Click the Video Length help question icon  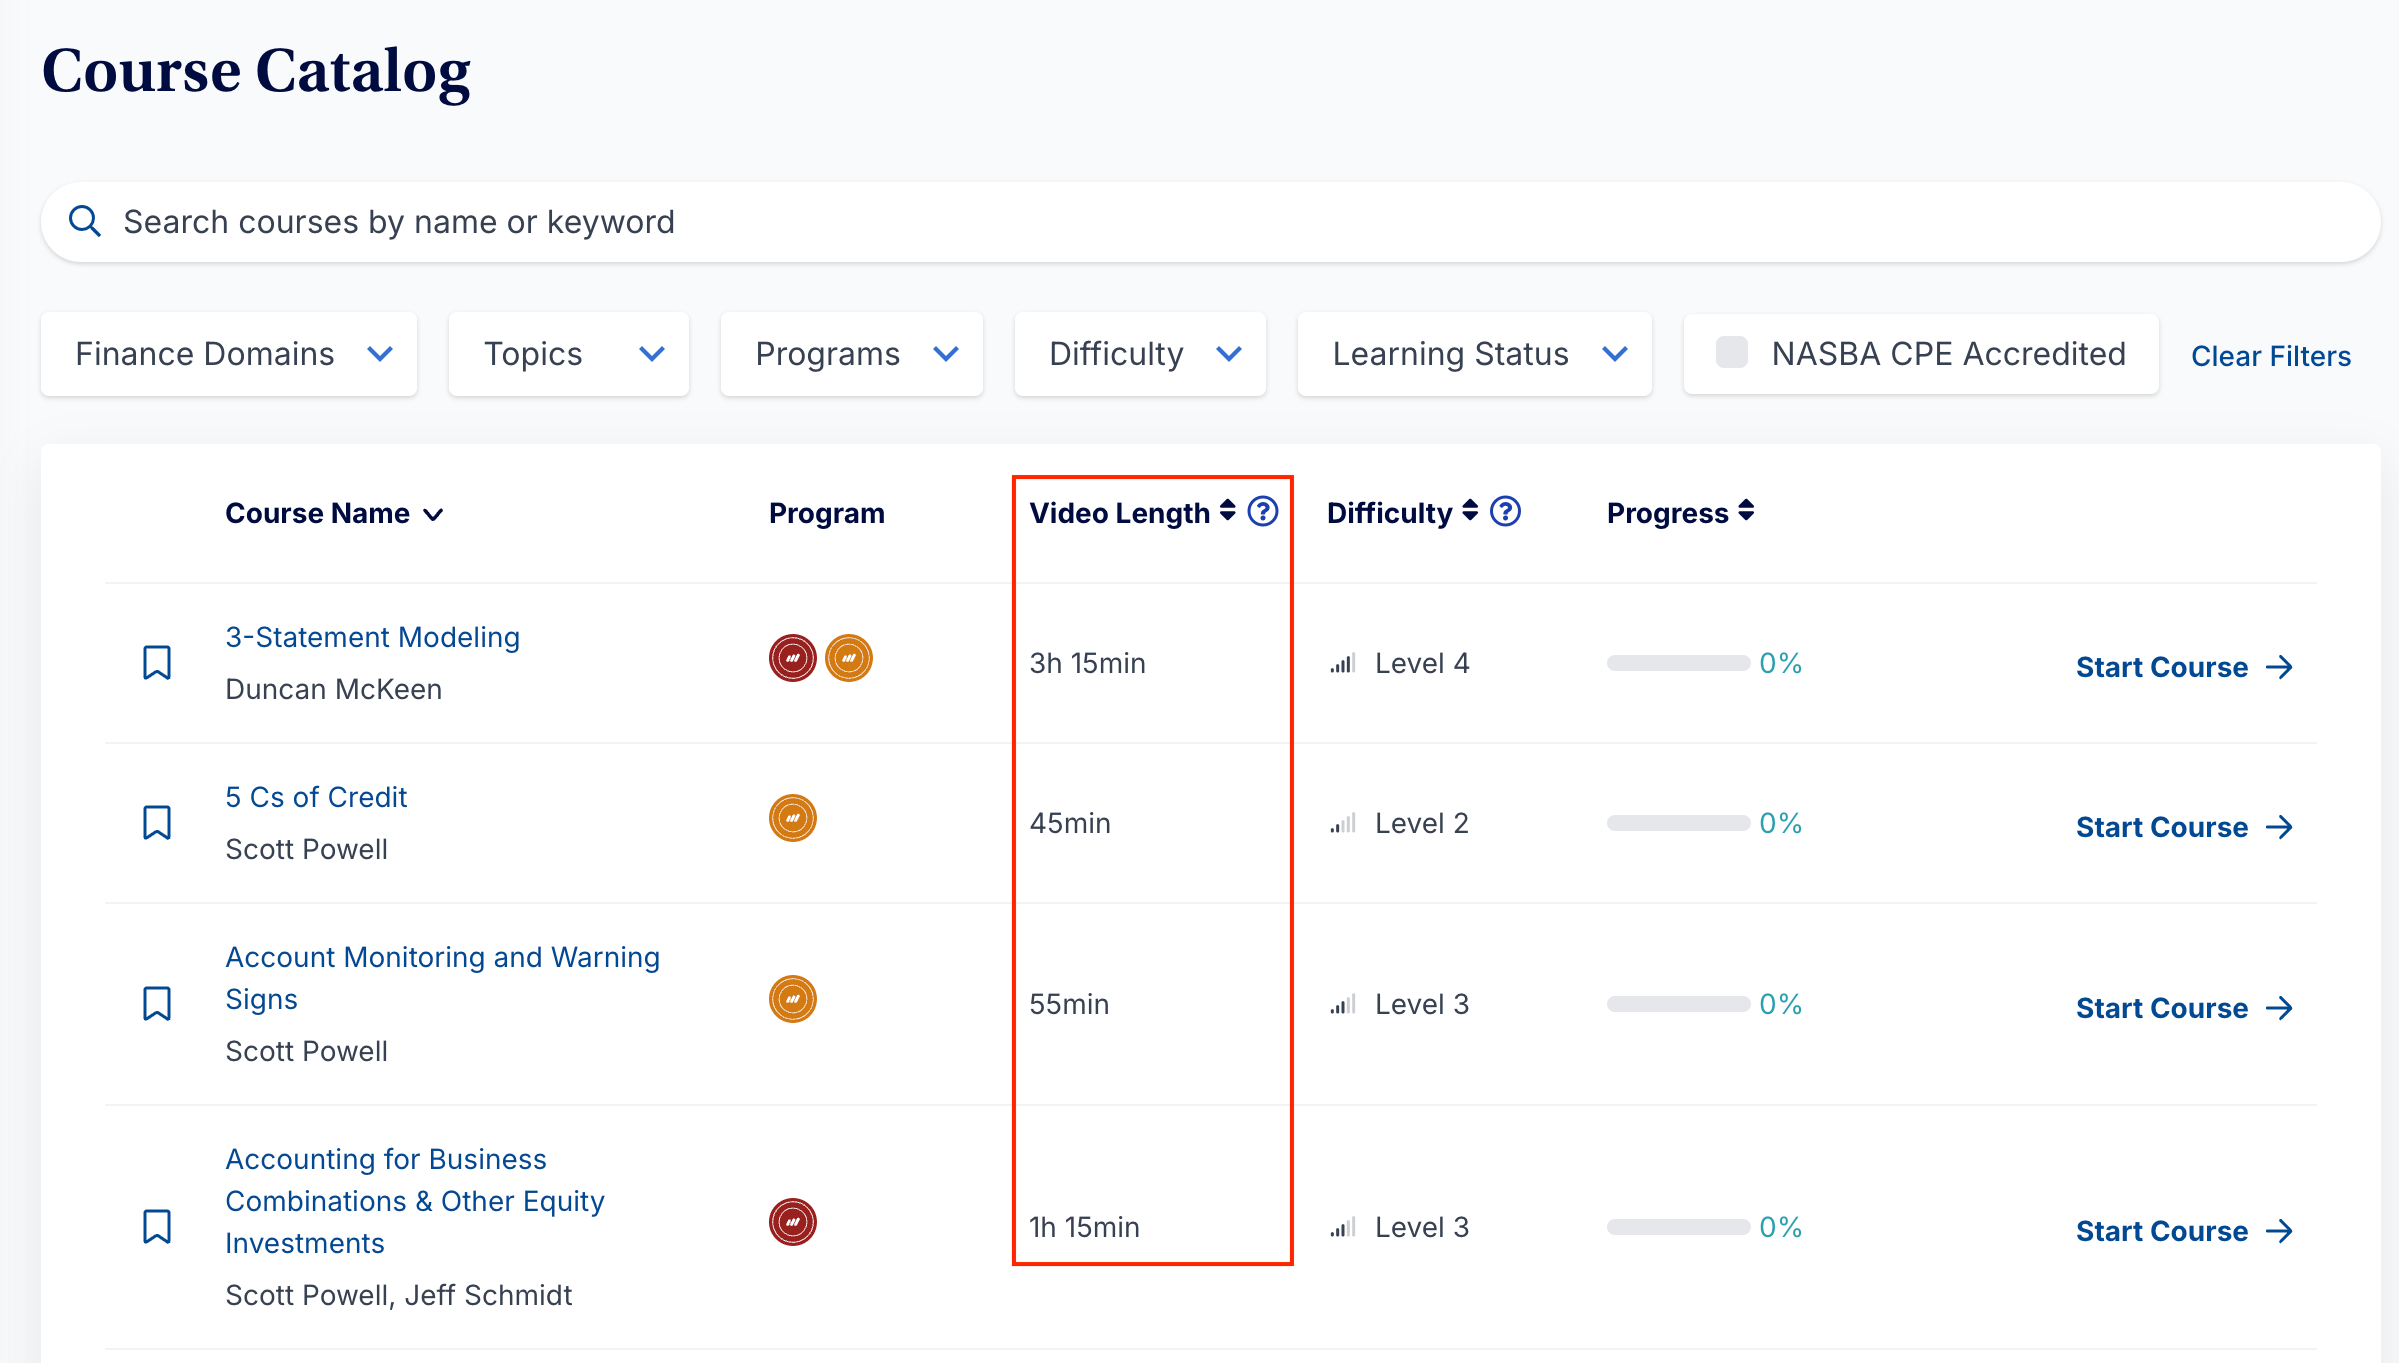(x=1263, y=512)
